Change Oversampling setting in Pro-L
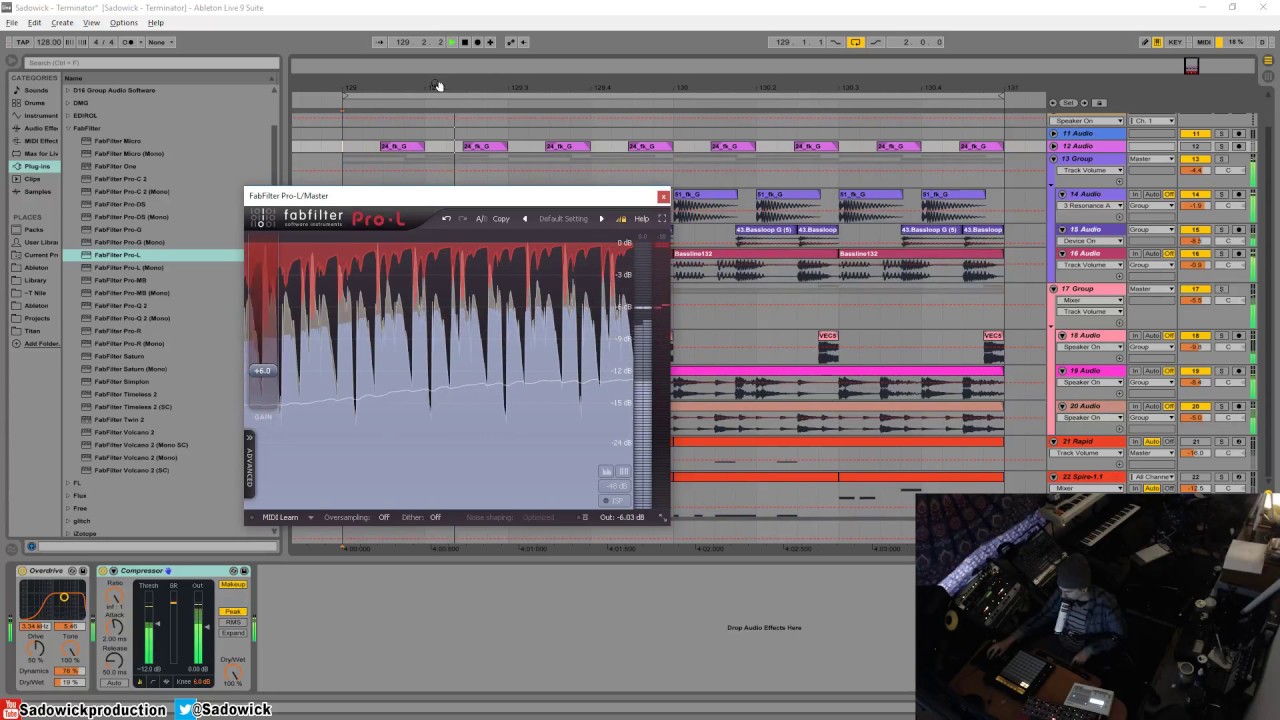Image resolution: width=1280 pixels, height=720 pixels. click(x=383, y=518)
